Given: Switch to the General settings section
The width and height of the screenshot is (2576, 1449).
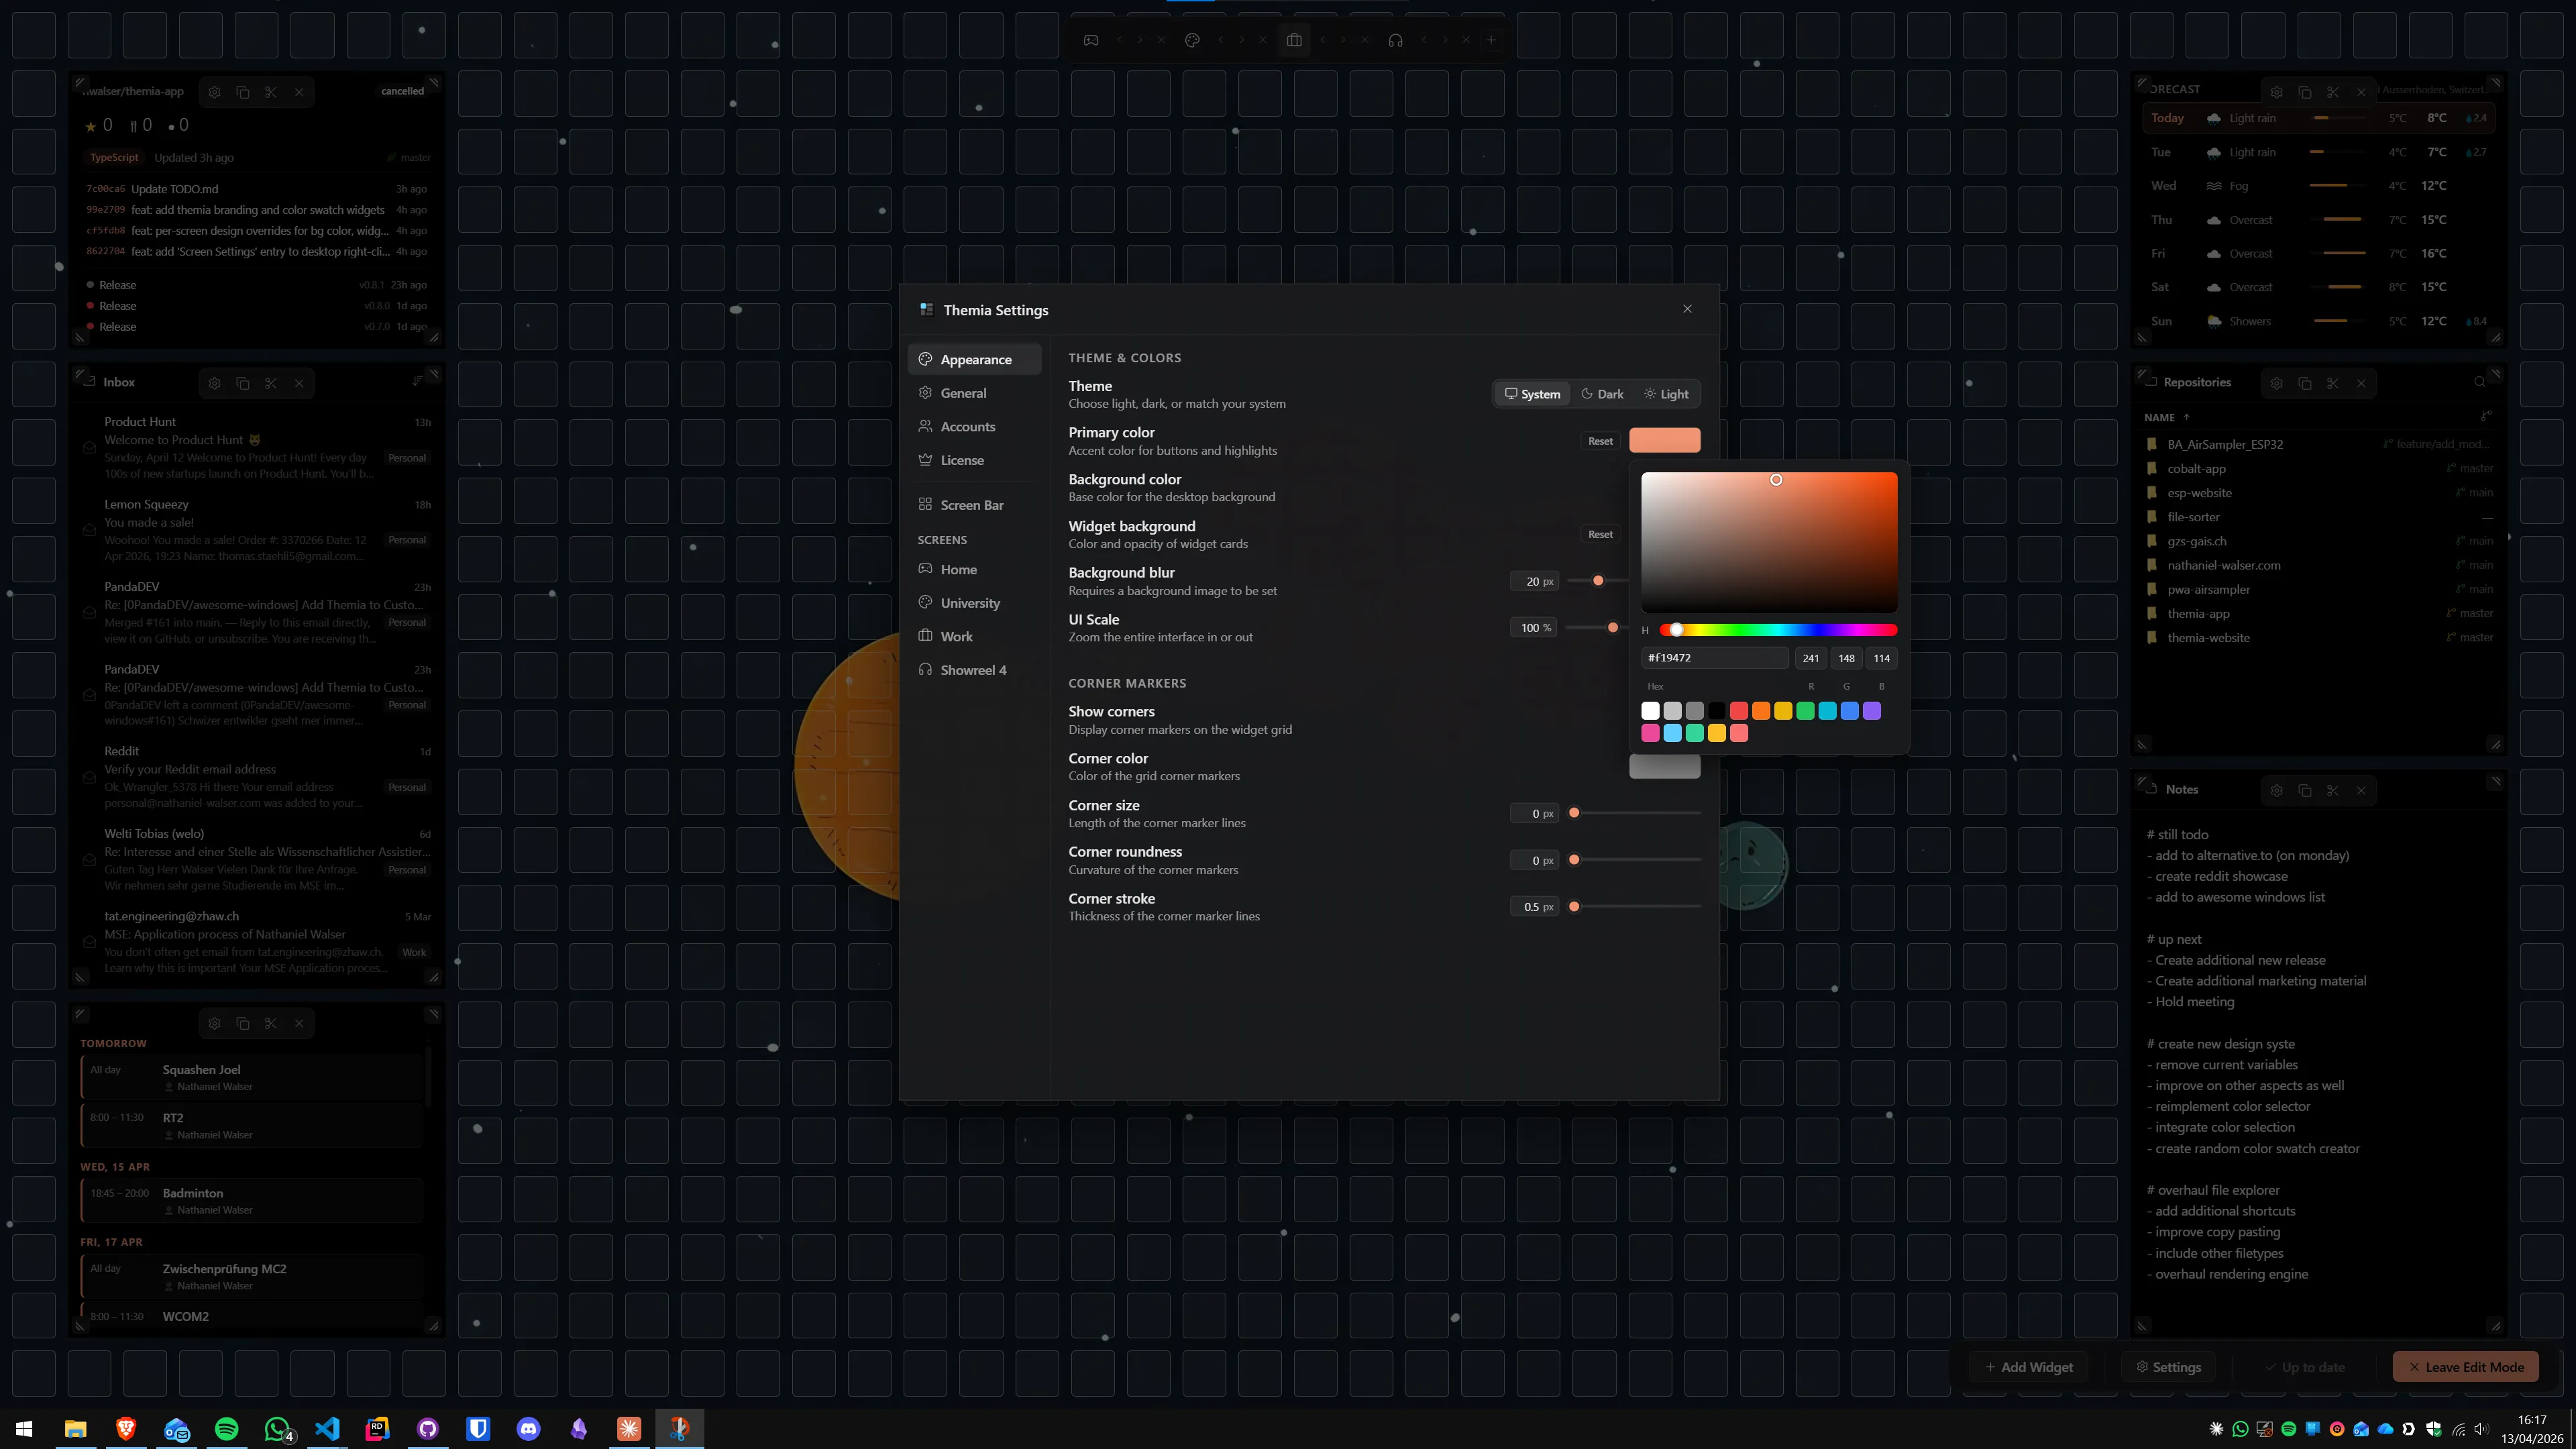Looking at the screenshot, I should click(x=963, y=392).
